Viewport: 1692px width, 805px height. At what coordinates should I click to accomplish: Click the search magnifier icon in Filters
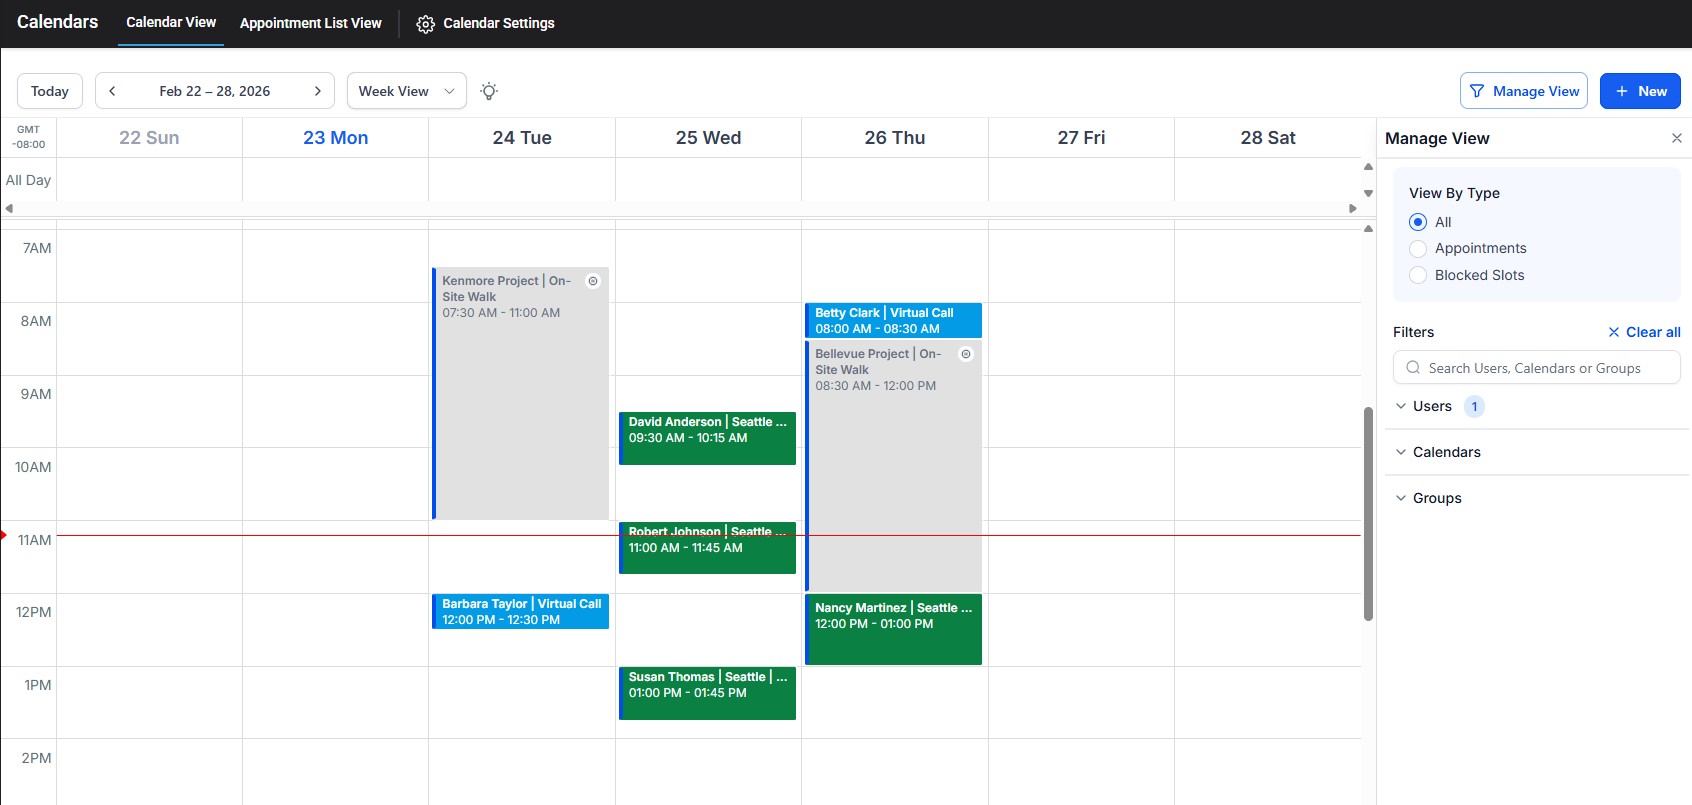tap(1413, 368)
